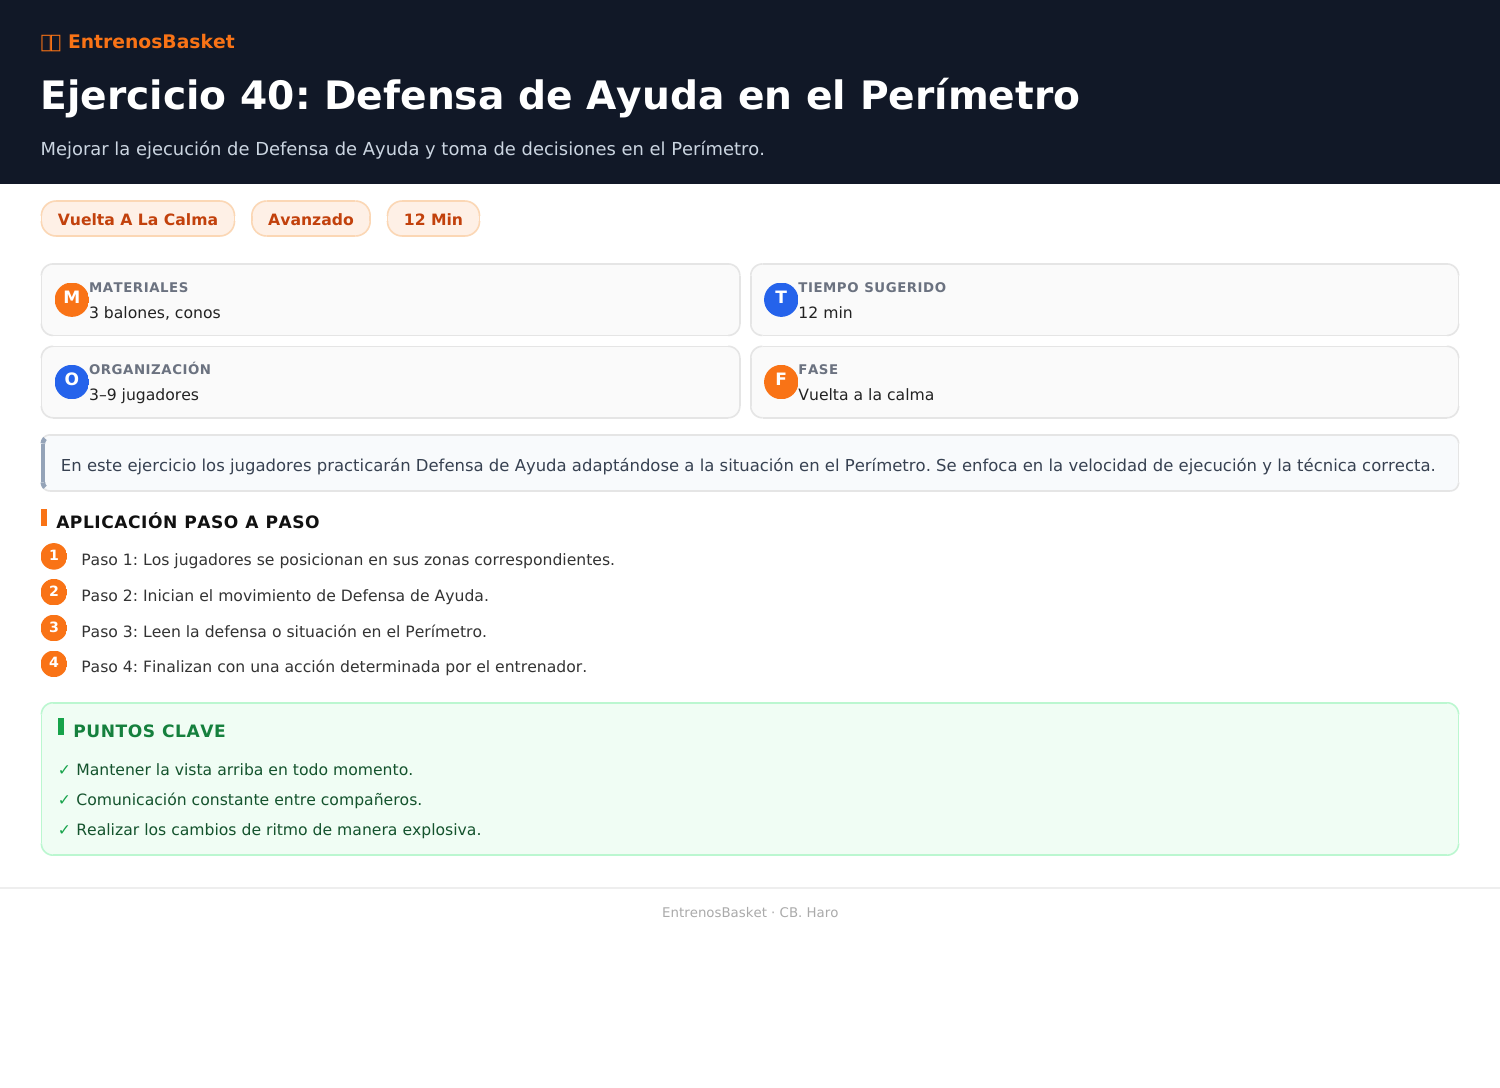
Task: Click the "12 min" suggested time value
Action: tap(825, 313)
